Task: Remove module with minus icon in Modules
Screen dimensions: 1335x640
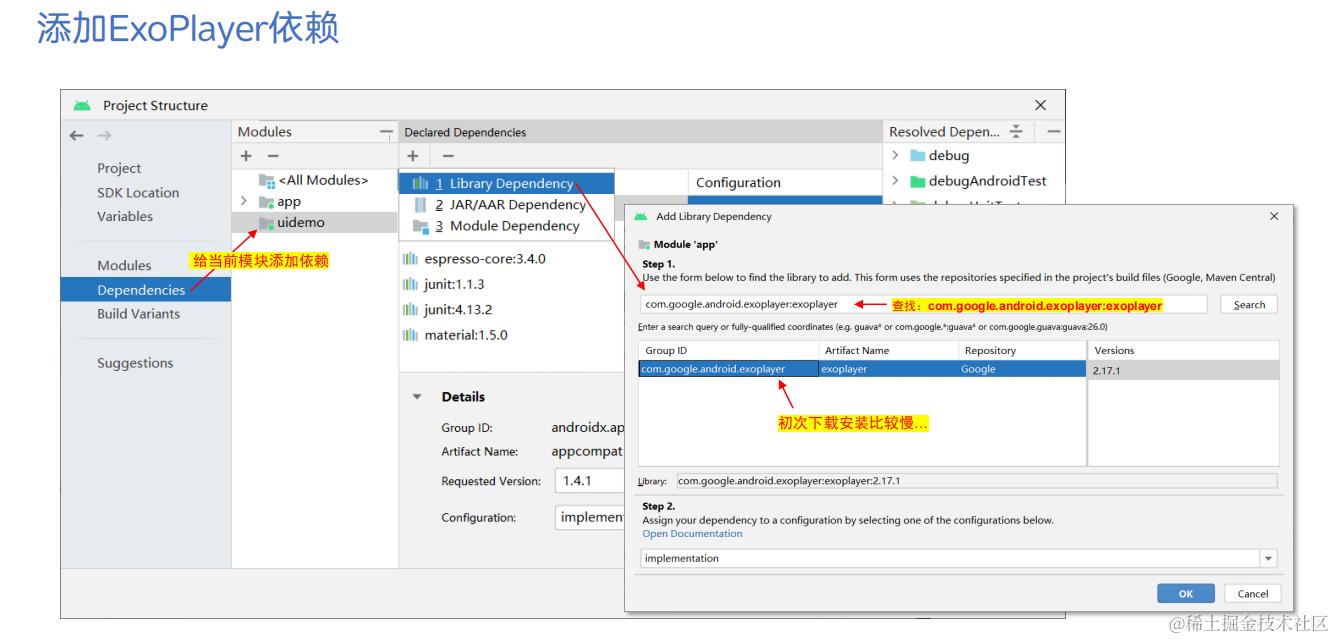Action: click(x=272, y=156)
